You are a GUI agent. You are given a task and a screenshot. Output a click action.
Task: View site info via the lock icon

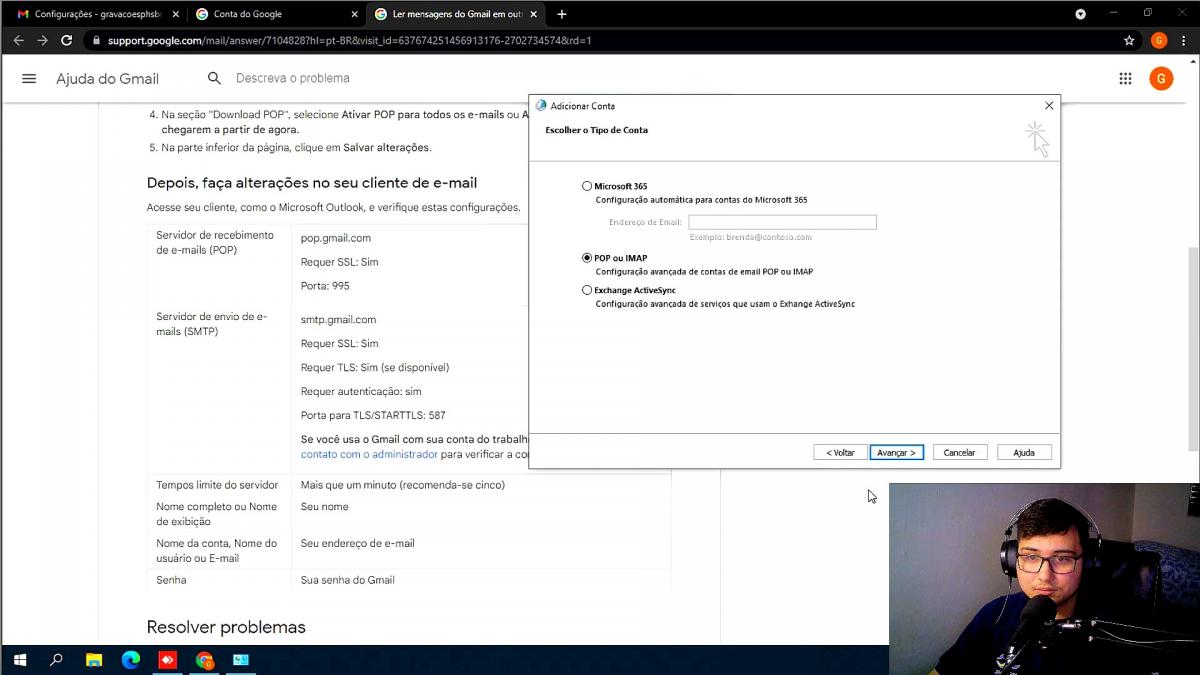96,41
